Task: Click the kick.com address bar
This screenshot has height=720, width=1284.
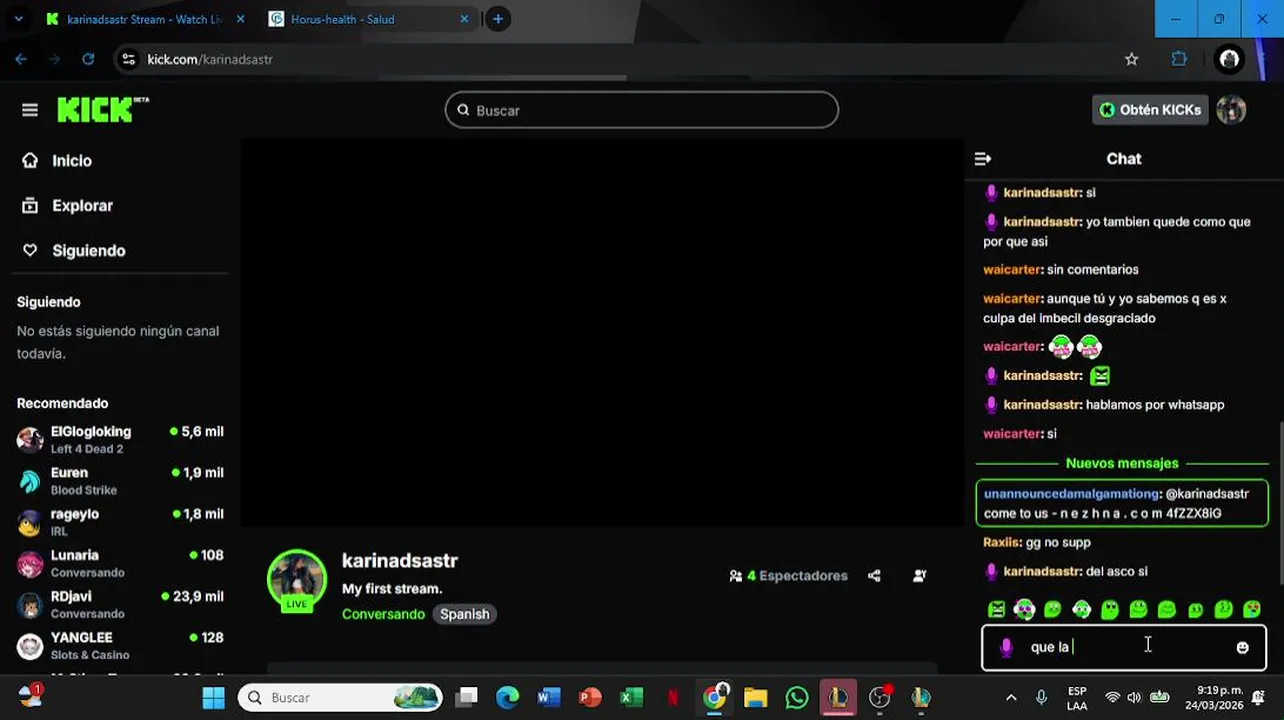Action: (630, 59)
